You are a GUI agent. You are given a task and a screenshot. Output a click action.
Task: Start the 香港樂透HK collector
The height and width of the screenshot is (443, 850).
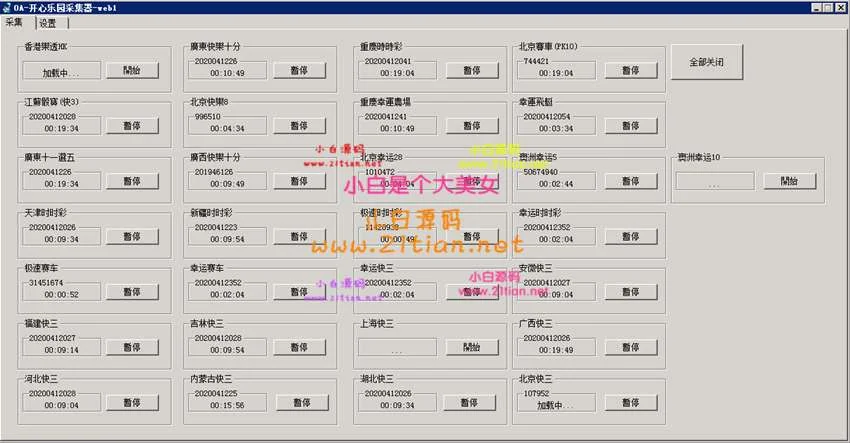132,71
